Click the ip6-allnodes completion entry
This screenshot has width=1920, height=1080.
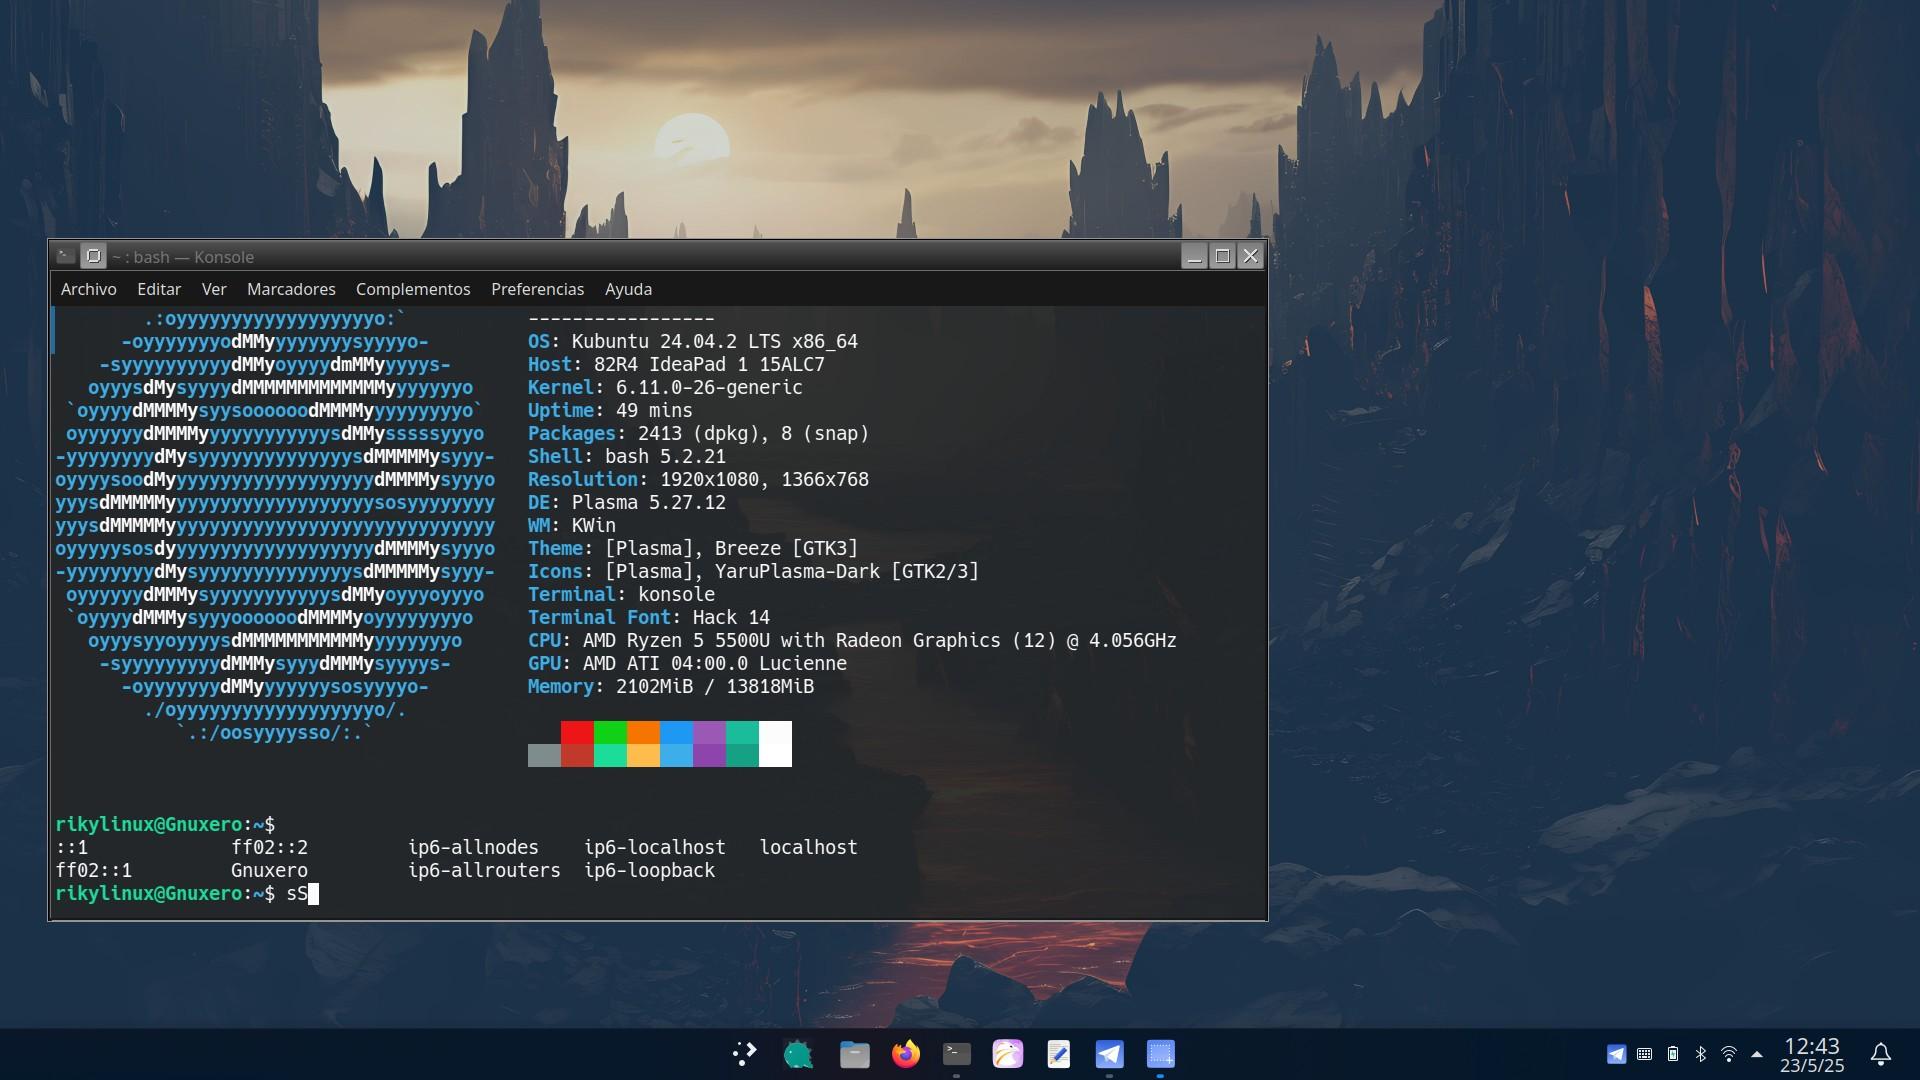(473, 848)
